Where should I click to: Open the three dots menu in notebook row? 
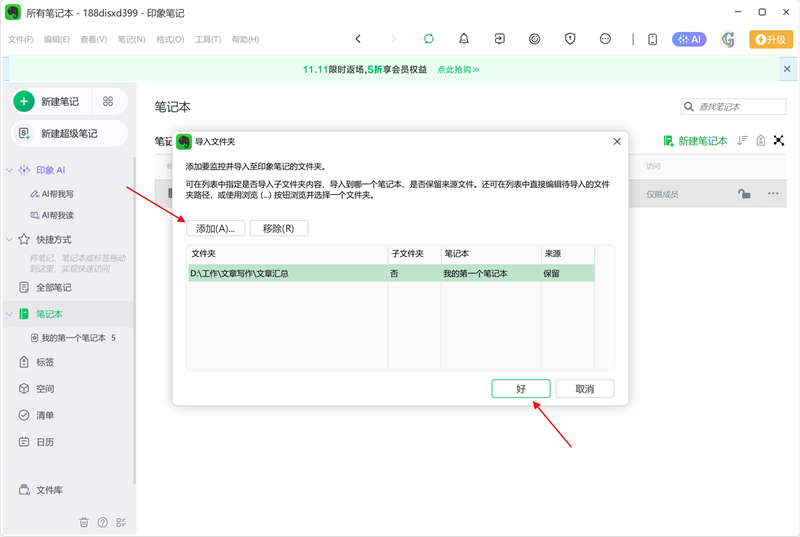(x=773, y=193)
